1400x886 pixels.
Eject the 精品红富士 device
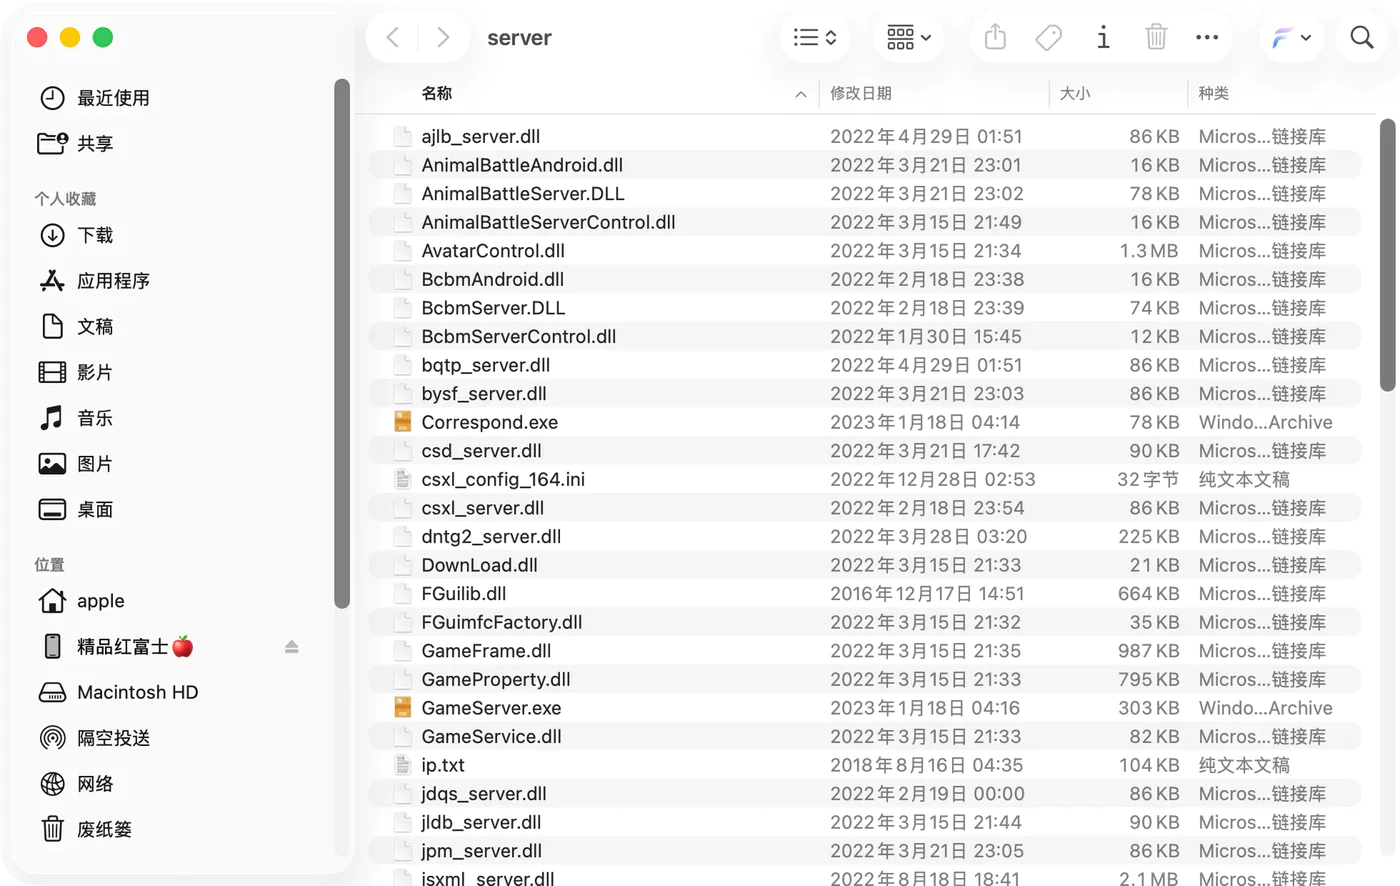coord(291,647)
